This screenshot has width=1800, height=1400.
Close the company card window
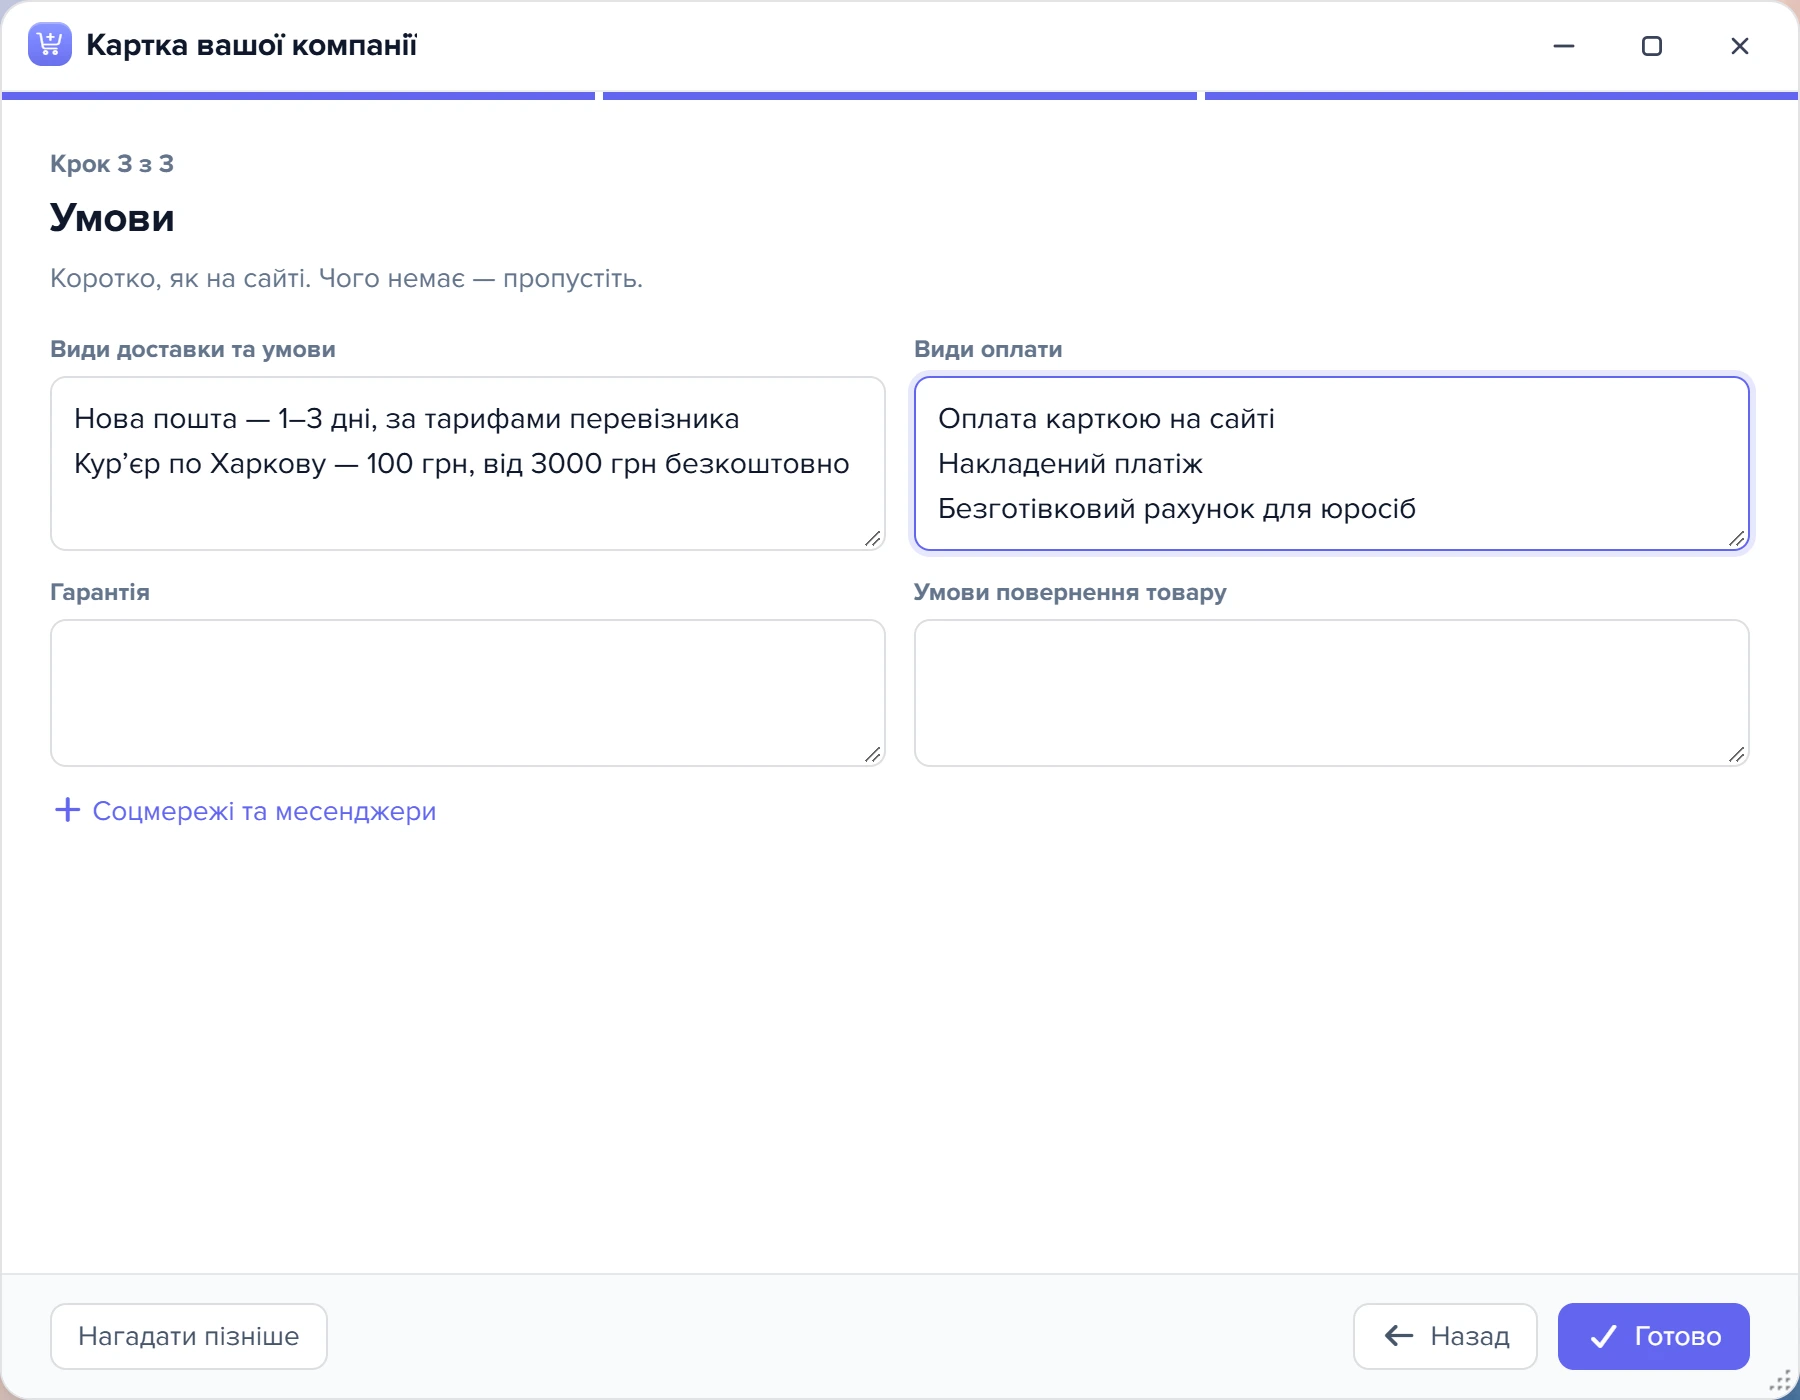[1740, 46]
